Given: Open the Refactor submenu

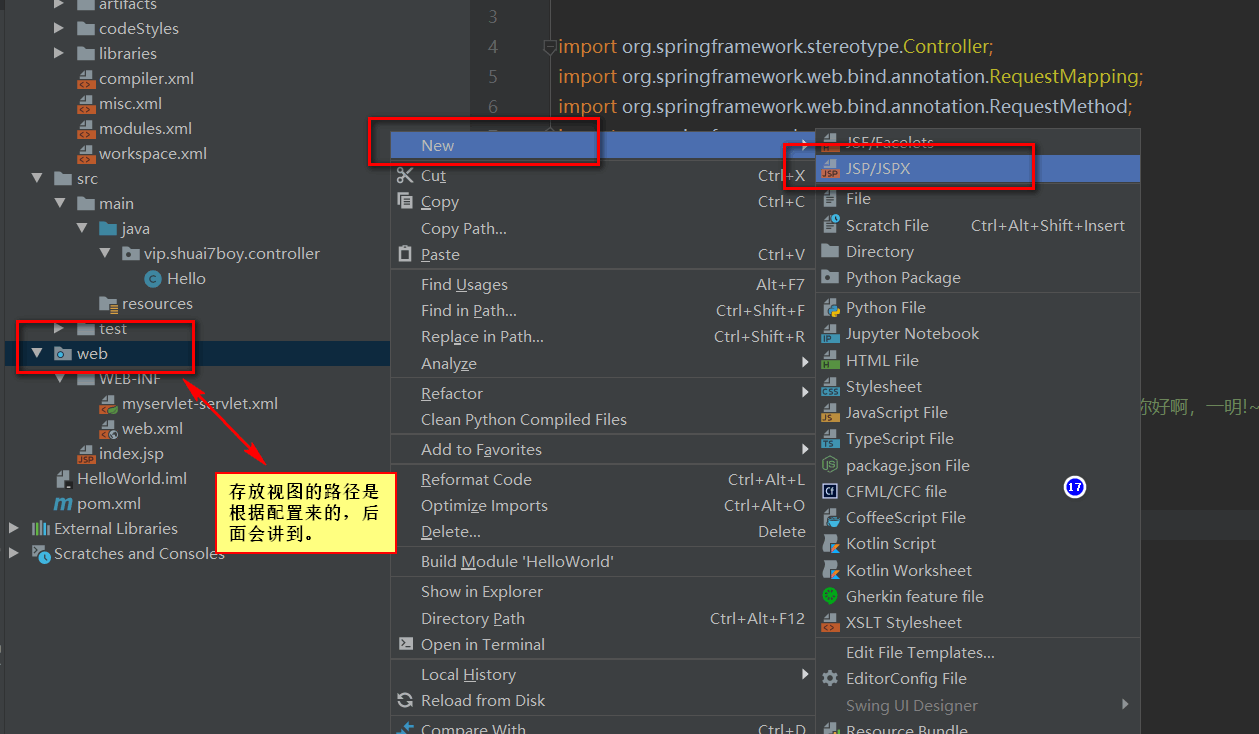Looking at the screenshot, I should coord(451,394).
